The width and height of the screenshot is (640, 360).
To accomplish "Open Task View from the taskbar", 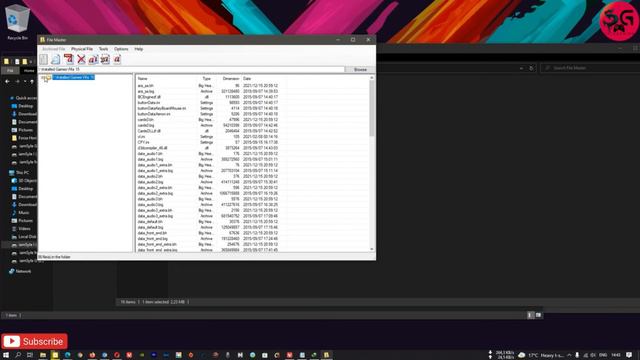I will pos(30,355).
